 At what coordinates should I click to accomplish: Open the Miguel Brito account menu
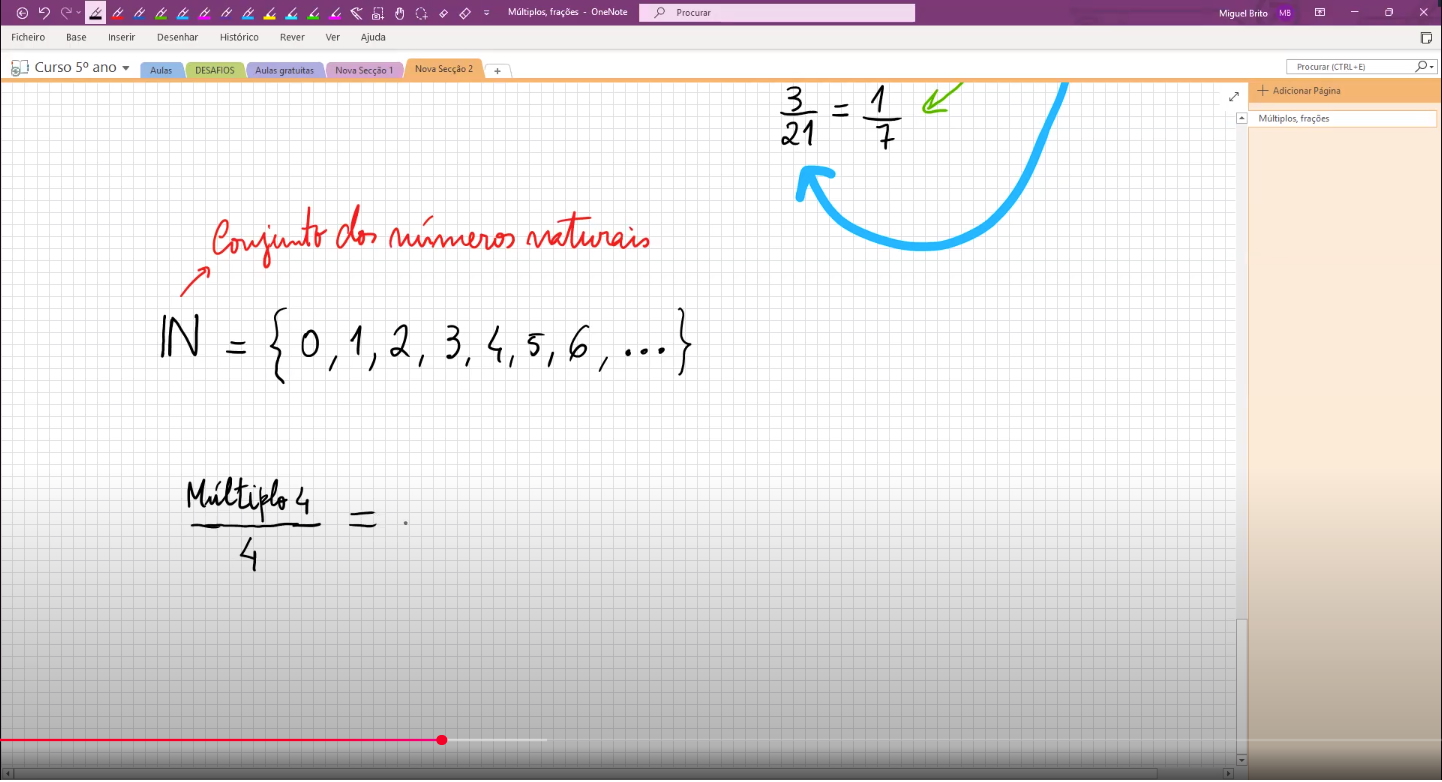pyautogui.click(x=1256, y=12)
